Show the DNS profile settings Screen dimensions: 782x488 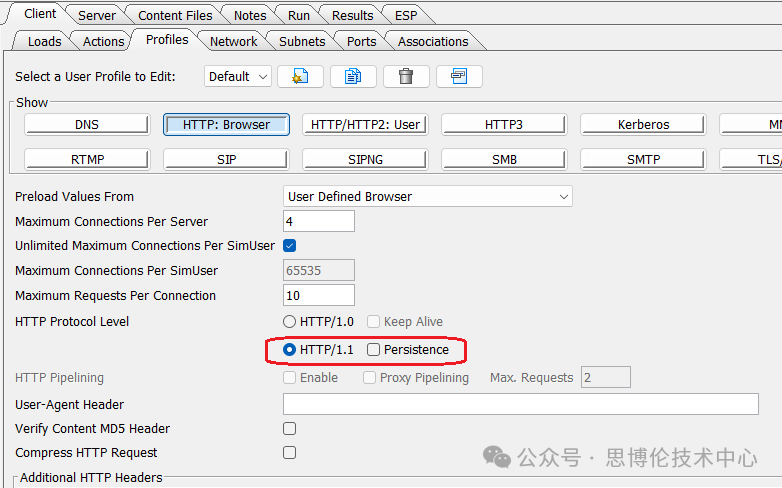point(87,125)
